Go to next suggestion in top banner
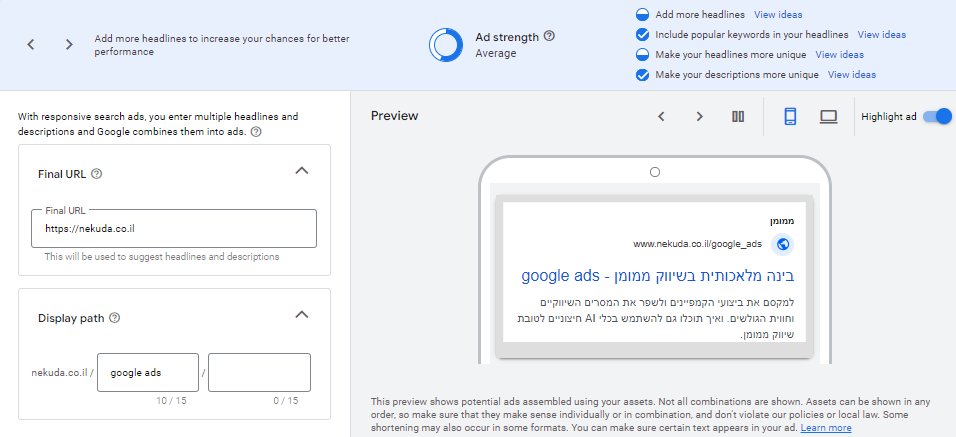Image resolution: width=956 pixels, height=437 pixels. (69, 45)
